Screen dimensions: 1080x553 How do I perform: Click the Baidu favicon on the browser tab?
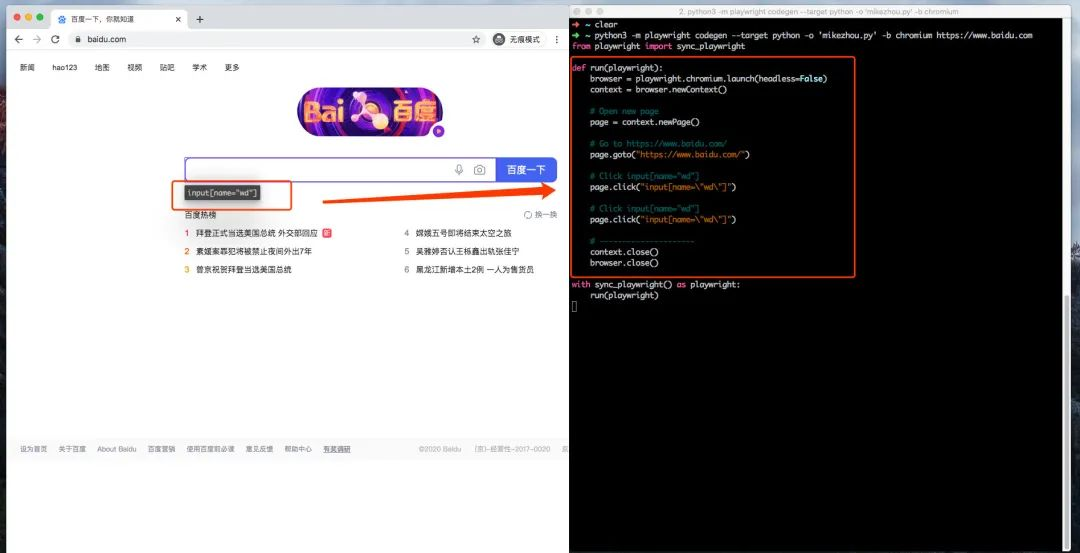click(62, 19)
